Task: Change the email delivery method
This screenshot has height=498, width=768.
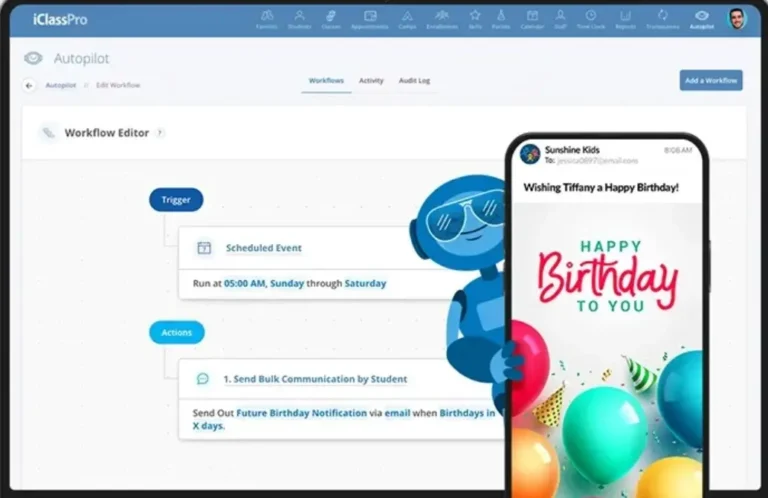Action: coord(397,413)
